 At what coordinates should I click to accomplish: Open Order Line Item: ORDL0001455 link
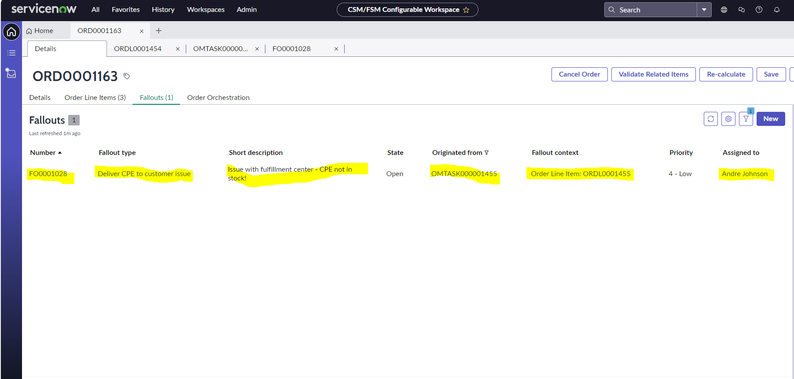tap(580, 174)
